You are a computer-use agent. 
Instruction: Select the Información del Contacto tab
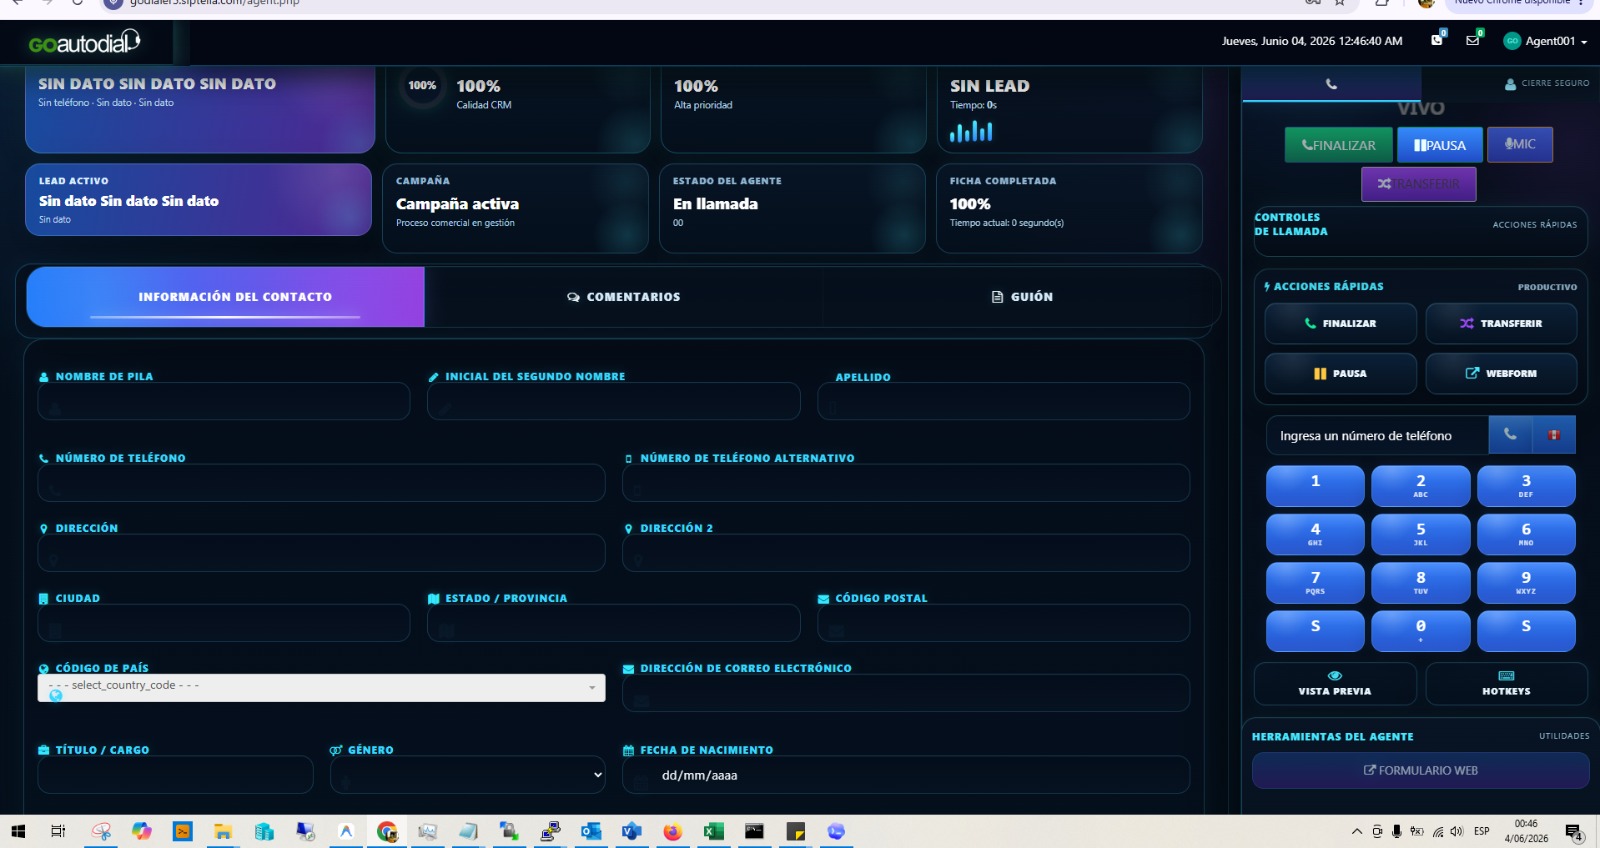point(226,297)
